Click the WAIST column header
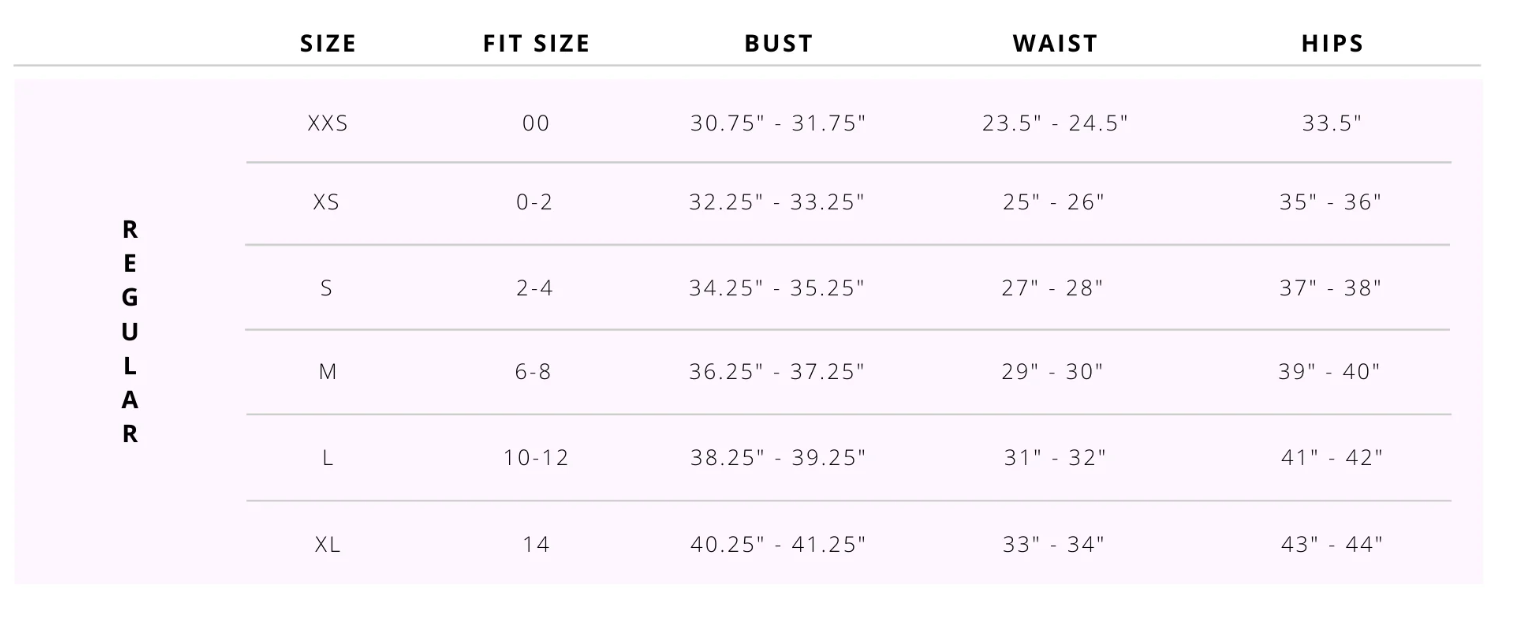 [1055, 44]
